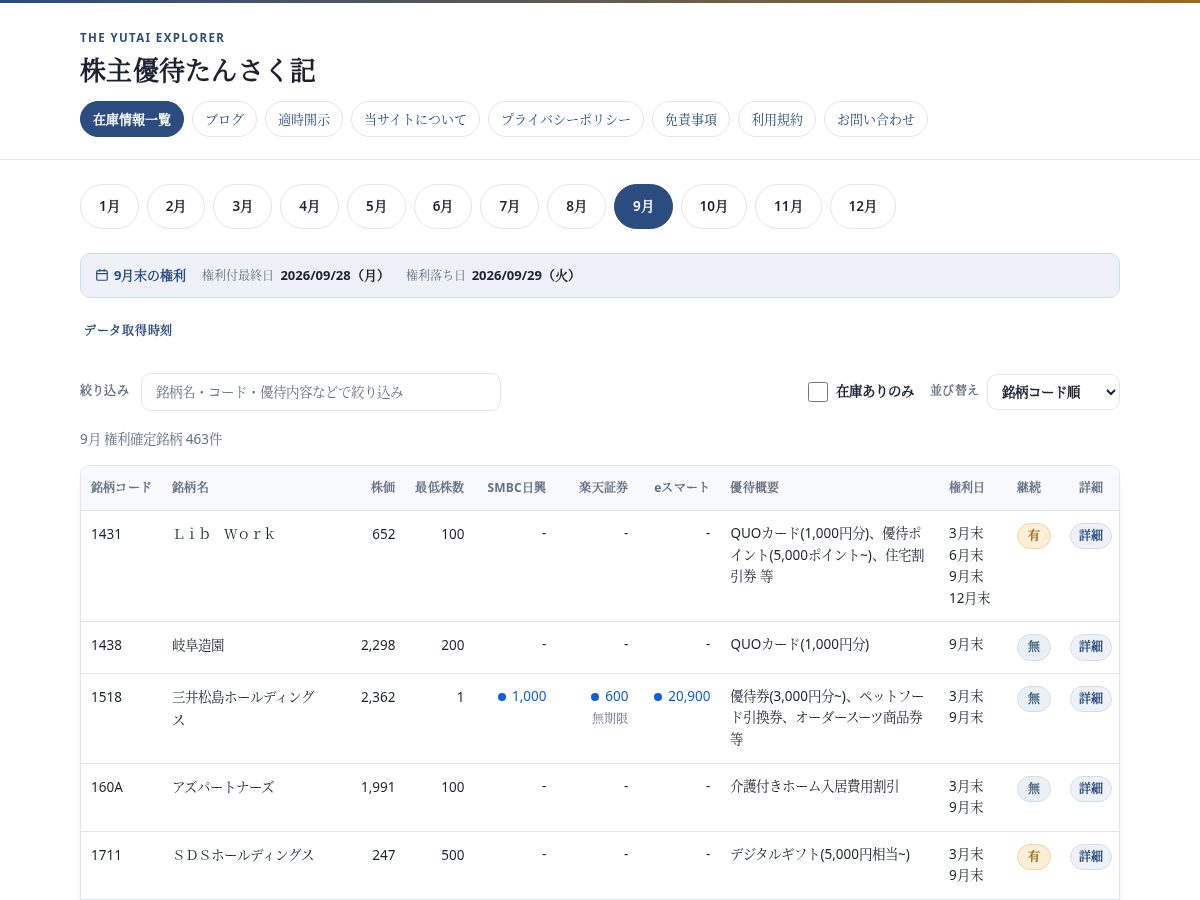The height and width of the screenshot is (900, 1200).
Task: Click the 銘柄コード column header
Action: point(121,488)
